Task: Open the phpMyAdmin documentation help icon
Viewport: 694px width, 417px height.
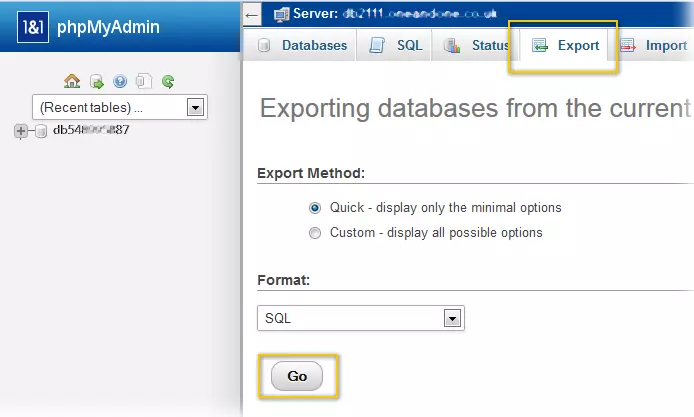Action: pos(120,81)
